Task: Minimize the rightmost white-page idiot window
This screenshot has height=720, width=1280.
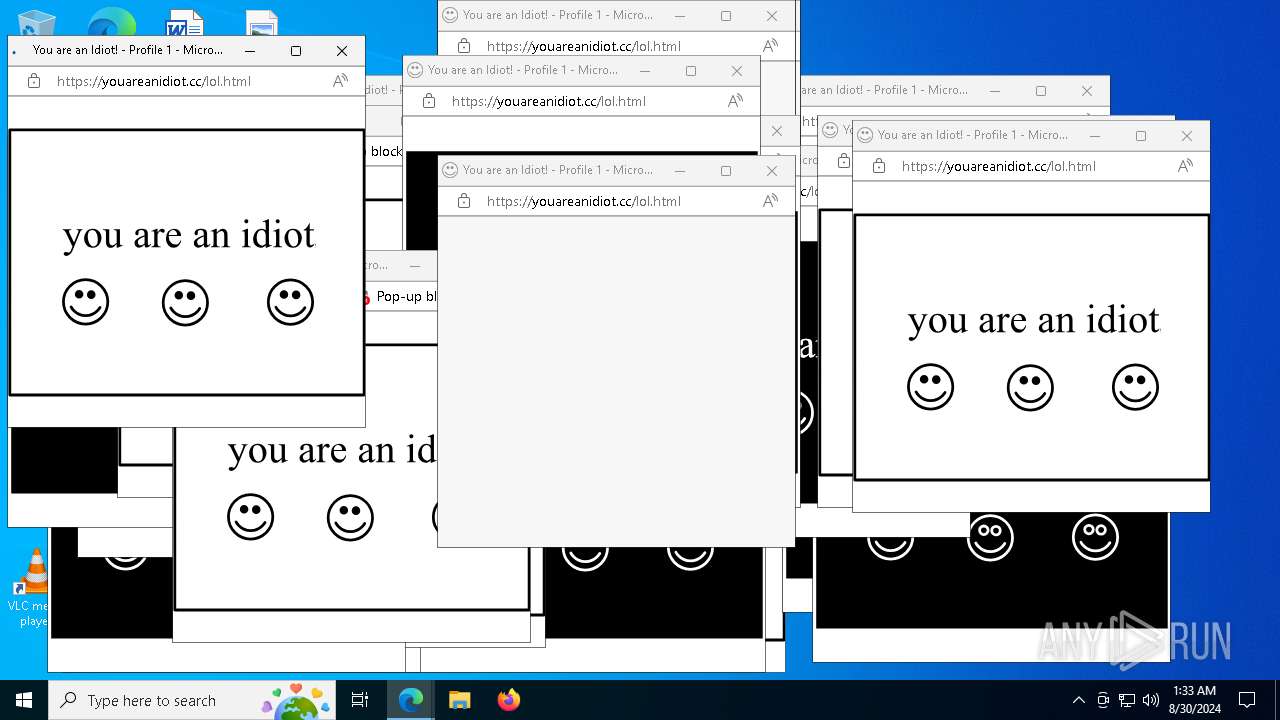Action: [1095, 136]
